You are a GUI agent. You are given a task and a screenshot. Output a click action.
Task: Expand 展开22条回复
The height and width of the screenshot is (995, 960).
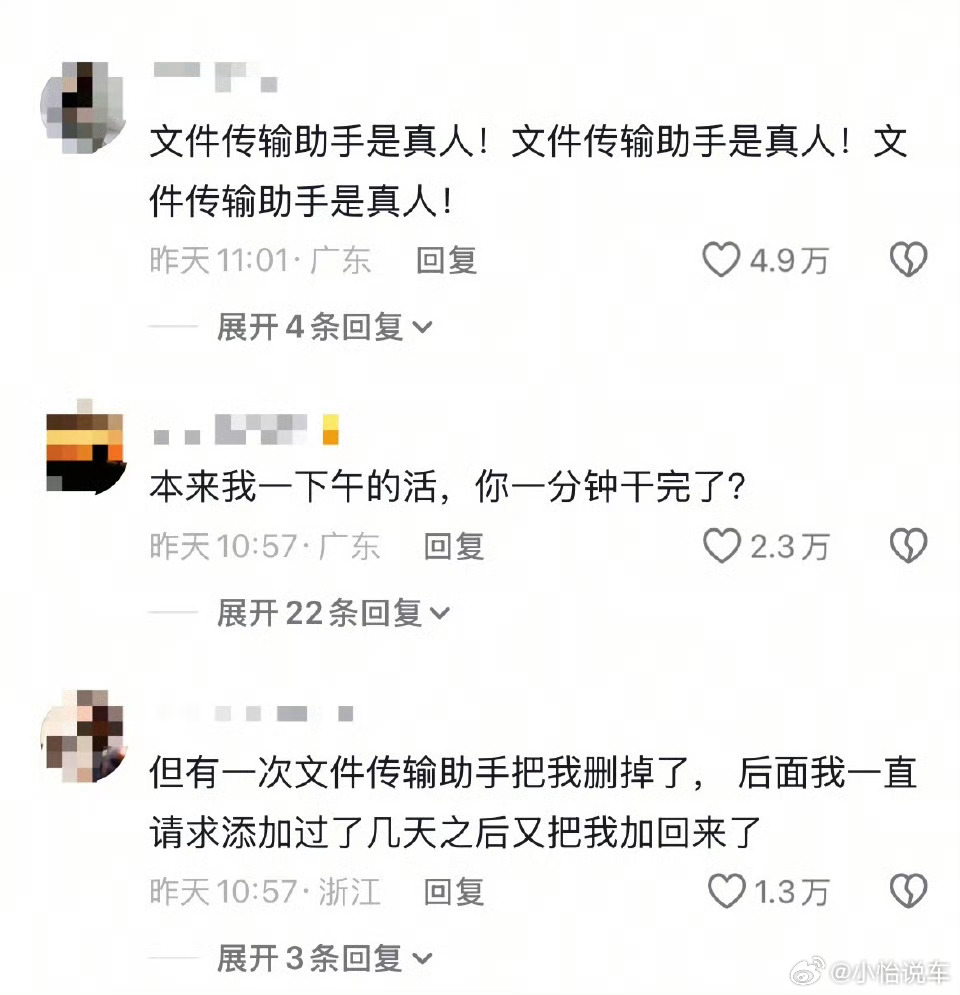tap(334, 613)
